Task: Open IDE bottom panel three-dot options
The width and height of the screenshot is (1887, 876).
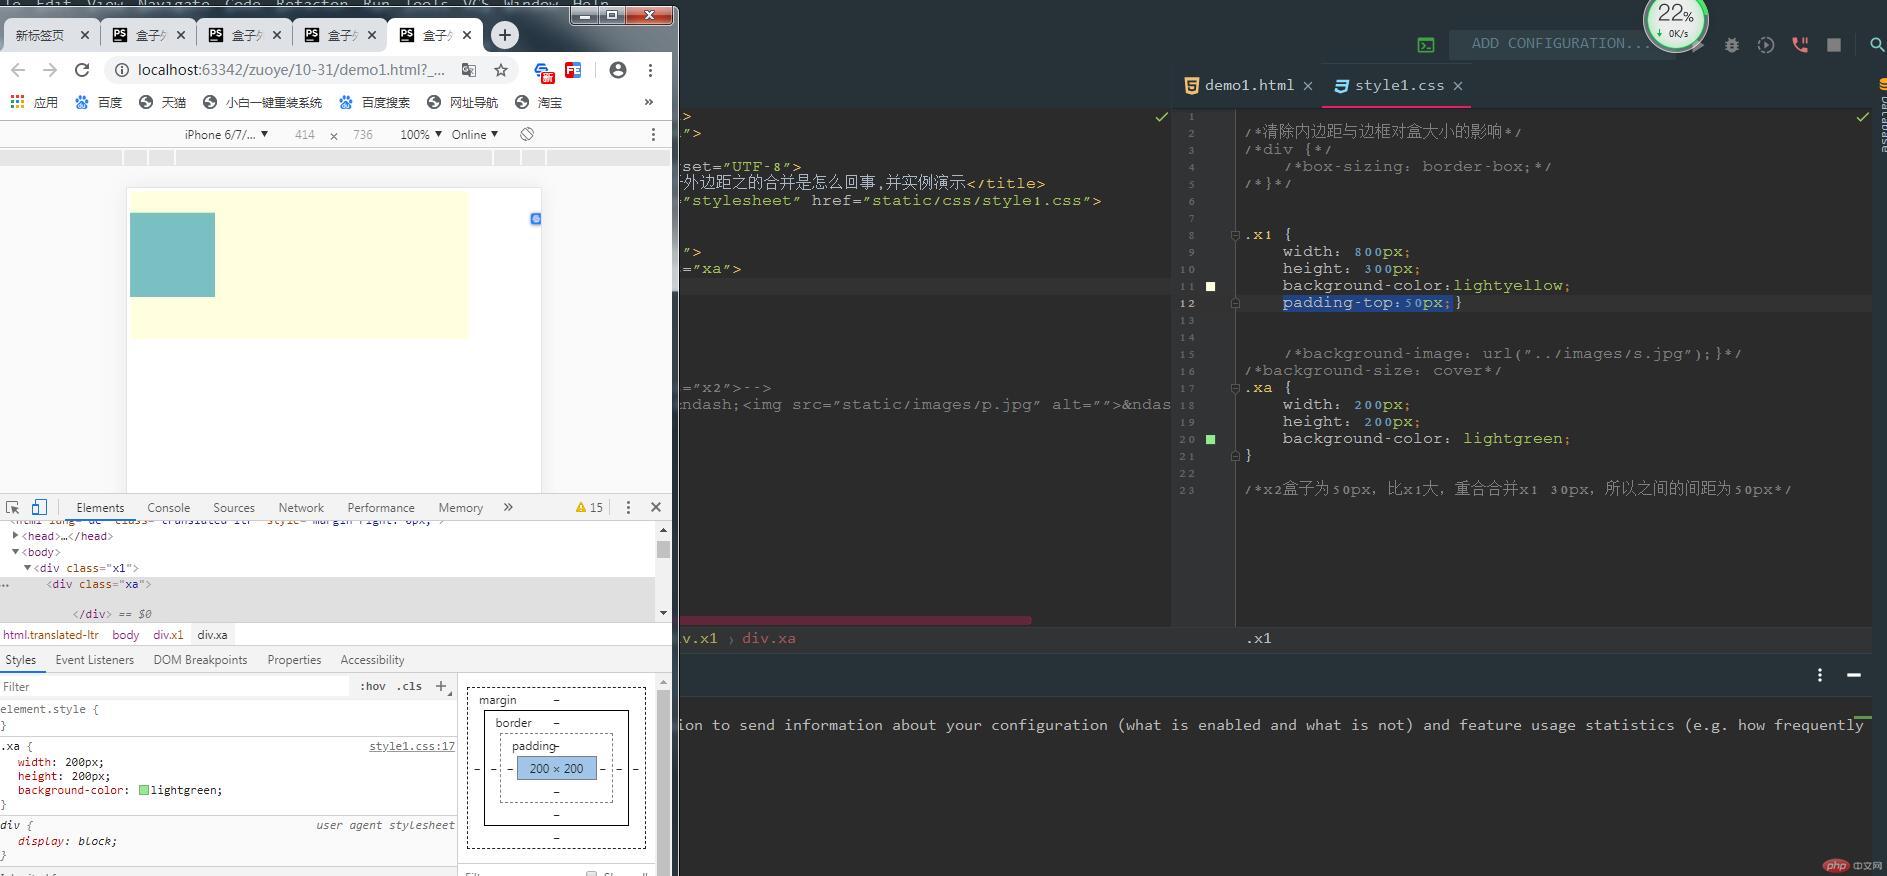Action: (1820, 675)
